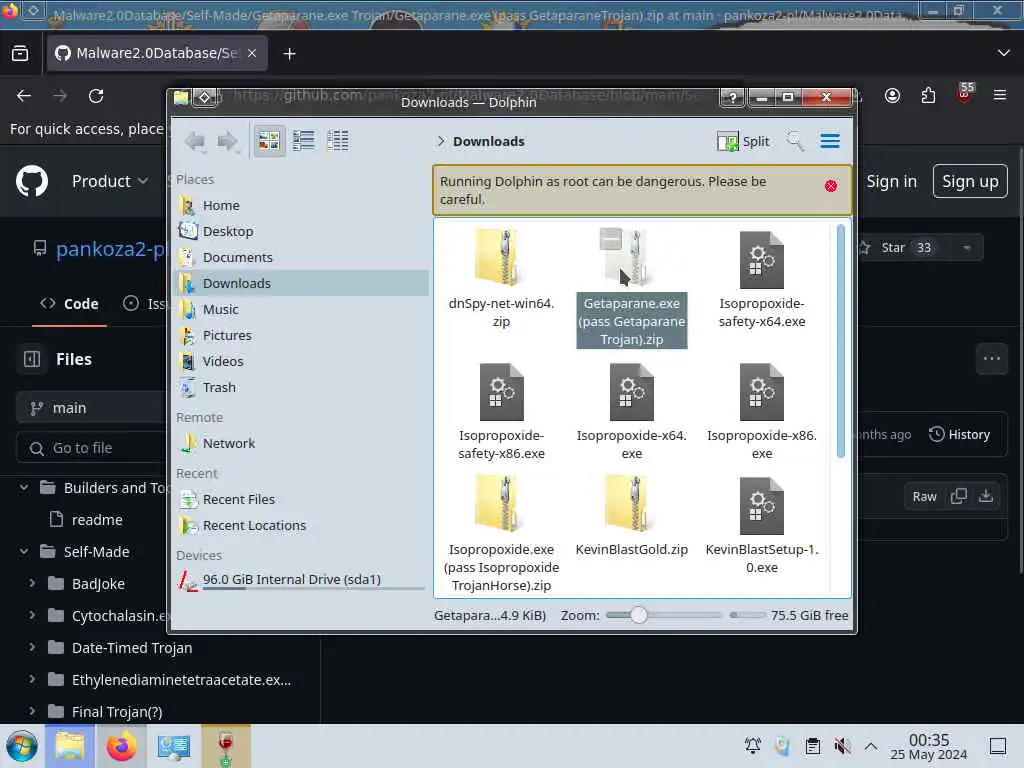
Task: Reload the Firefox page
Action: click(x=96, y=96)
